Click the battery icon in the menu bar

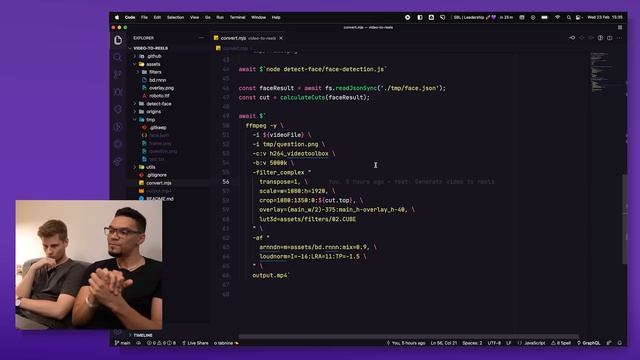[x=544, y=18]
